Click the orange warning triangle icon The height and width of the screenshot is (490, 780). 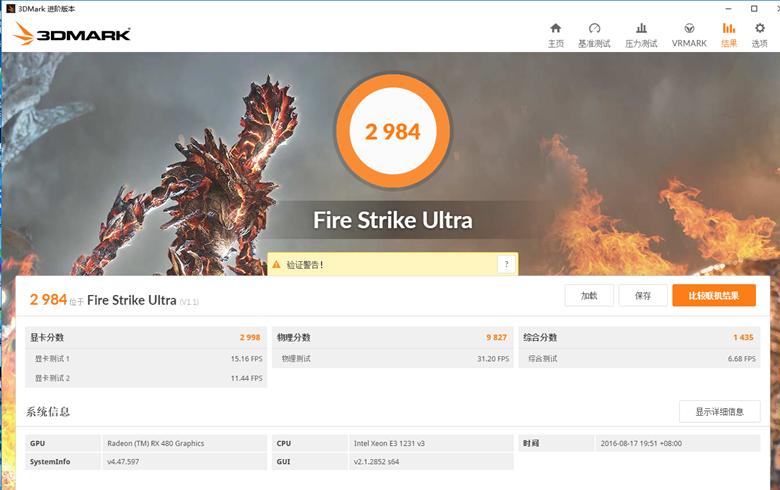[275, 265]
